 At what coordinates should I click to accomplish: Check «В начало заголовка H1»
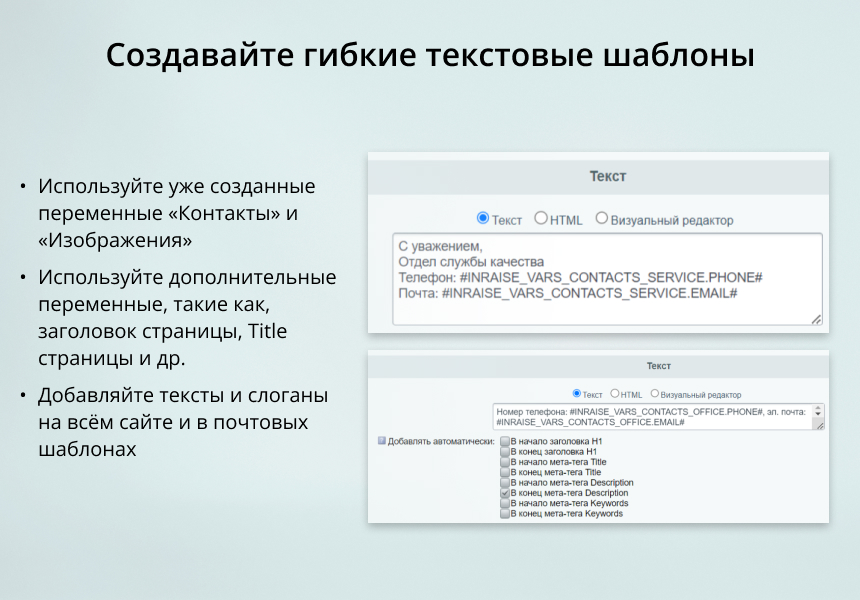(504, 442)
